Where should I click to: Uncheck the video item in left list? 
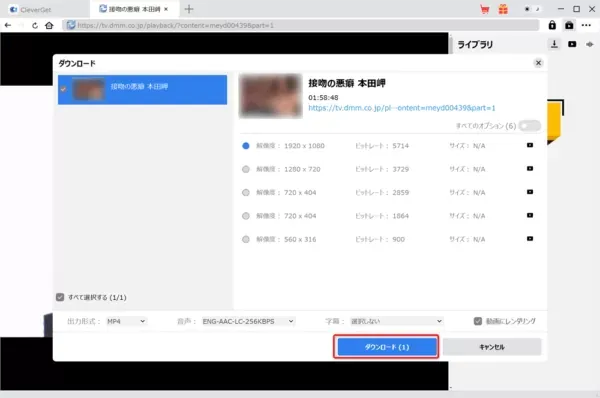tap(63, 89)
